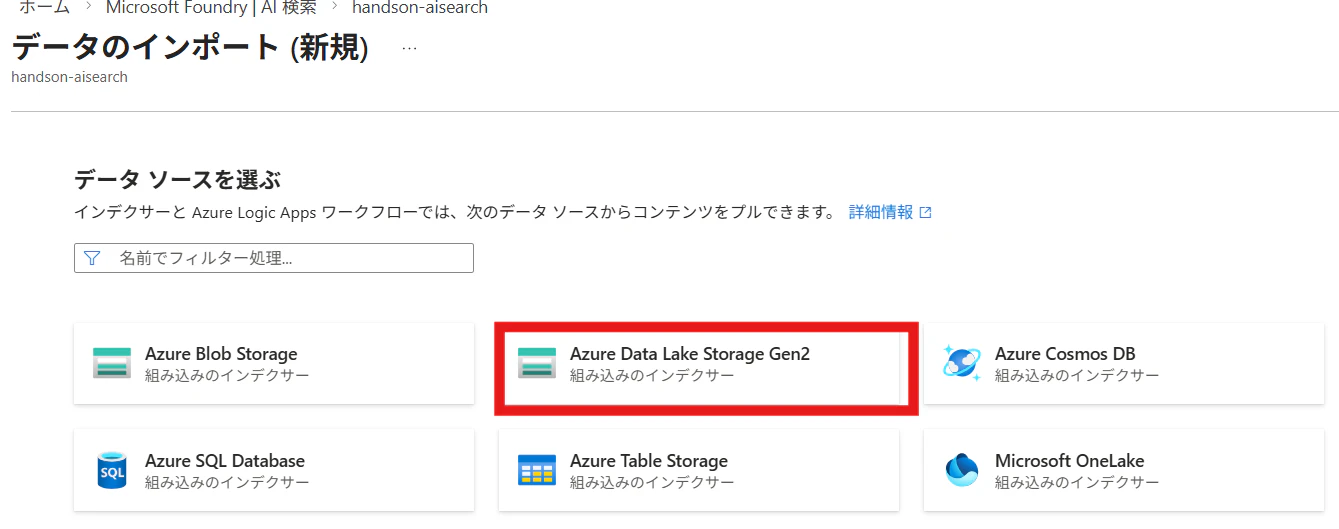
Task: Pick the Microsoft OneLake icon
Action: [x=962, y=470]
